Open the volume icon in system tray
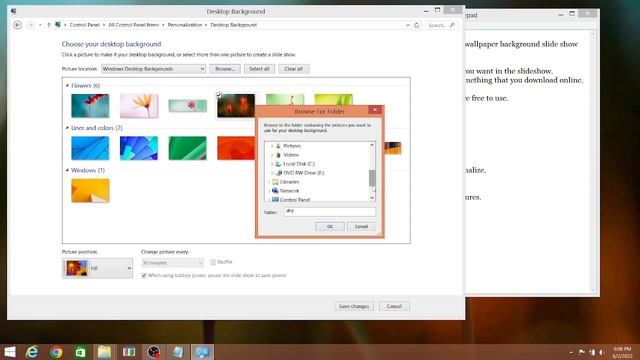 [x=601, y=352]
